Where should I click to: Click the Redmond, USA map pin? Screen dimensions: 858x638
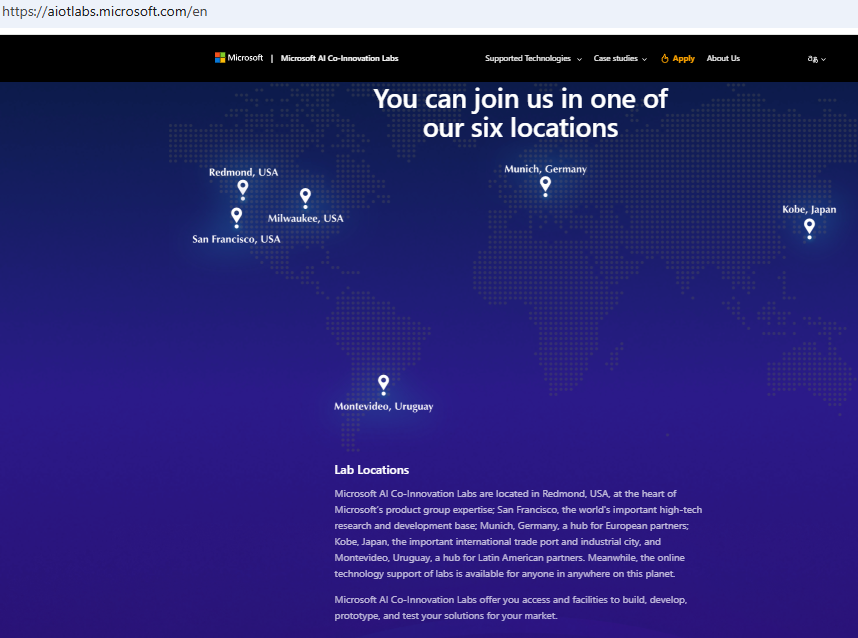pos(243,190)
